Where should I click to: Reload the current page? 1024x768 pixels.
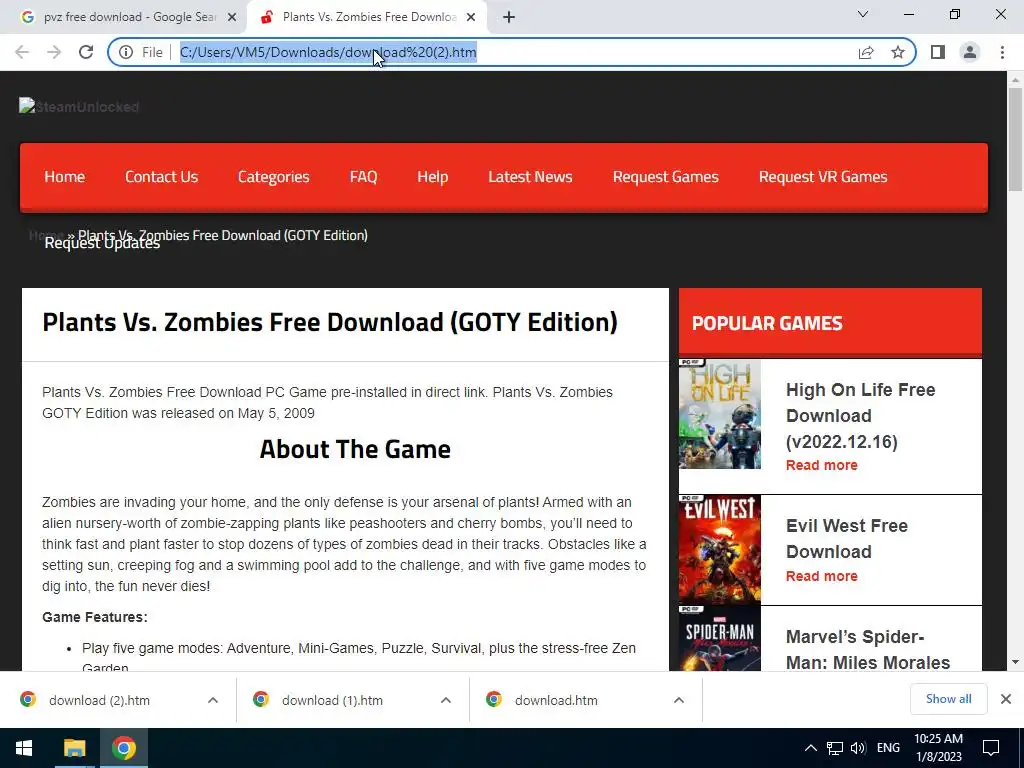coord(86,52)
